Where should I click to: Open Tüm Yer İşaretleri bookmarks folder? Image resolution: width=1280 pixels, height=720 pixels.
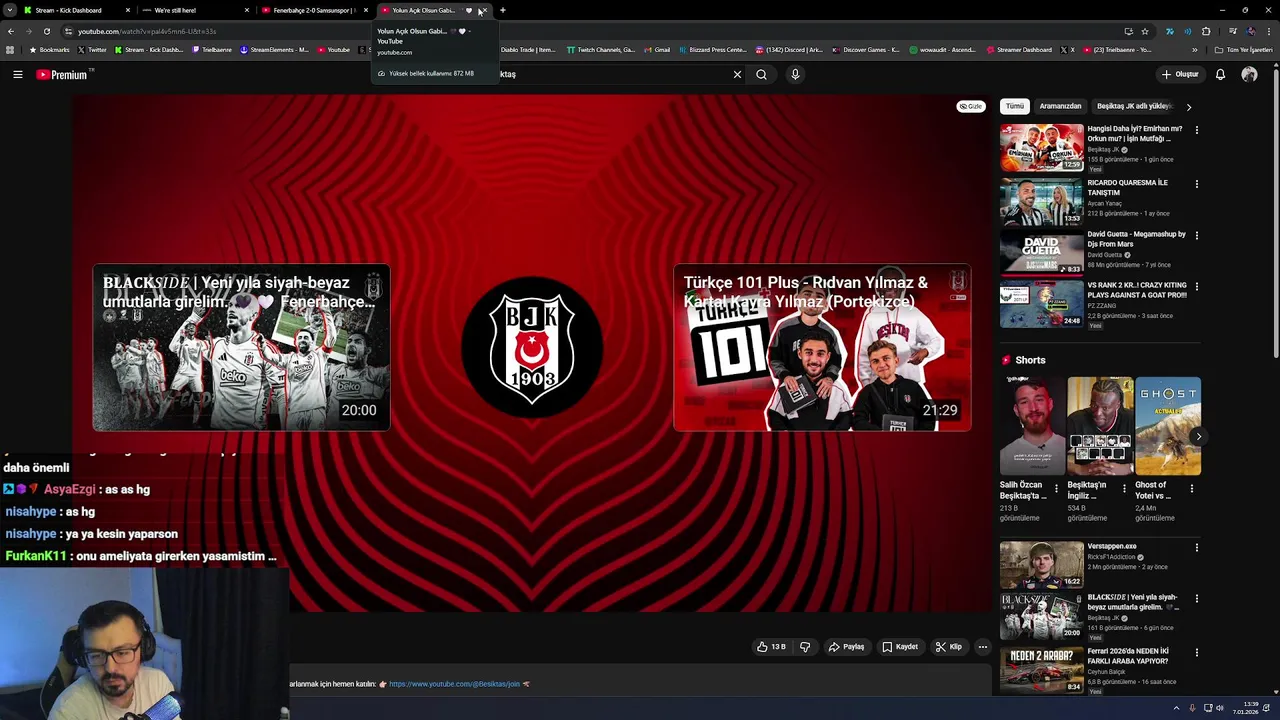click(x=1244, y=50)
